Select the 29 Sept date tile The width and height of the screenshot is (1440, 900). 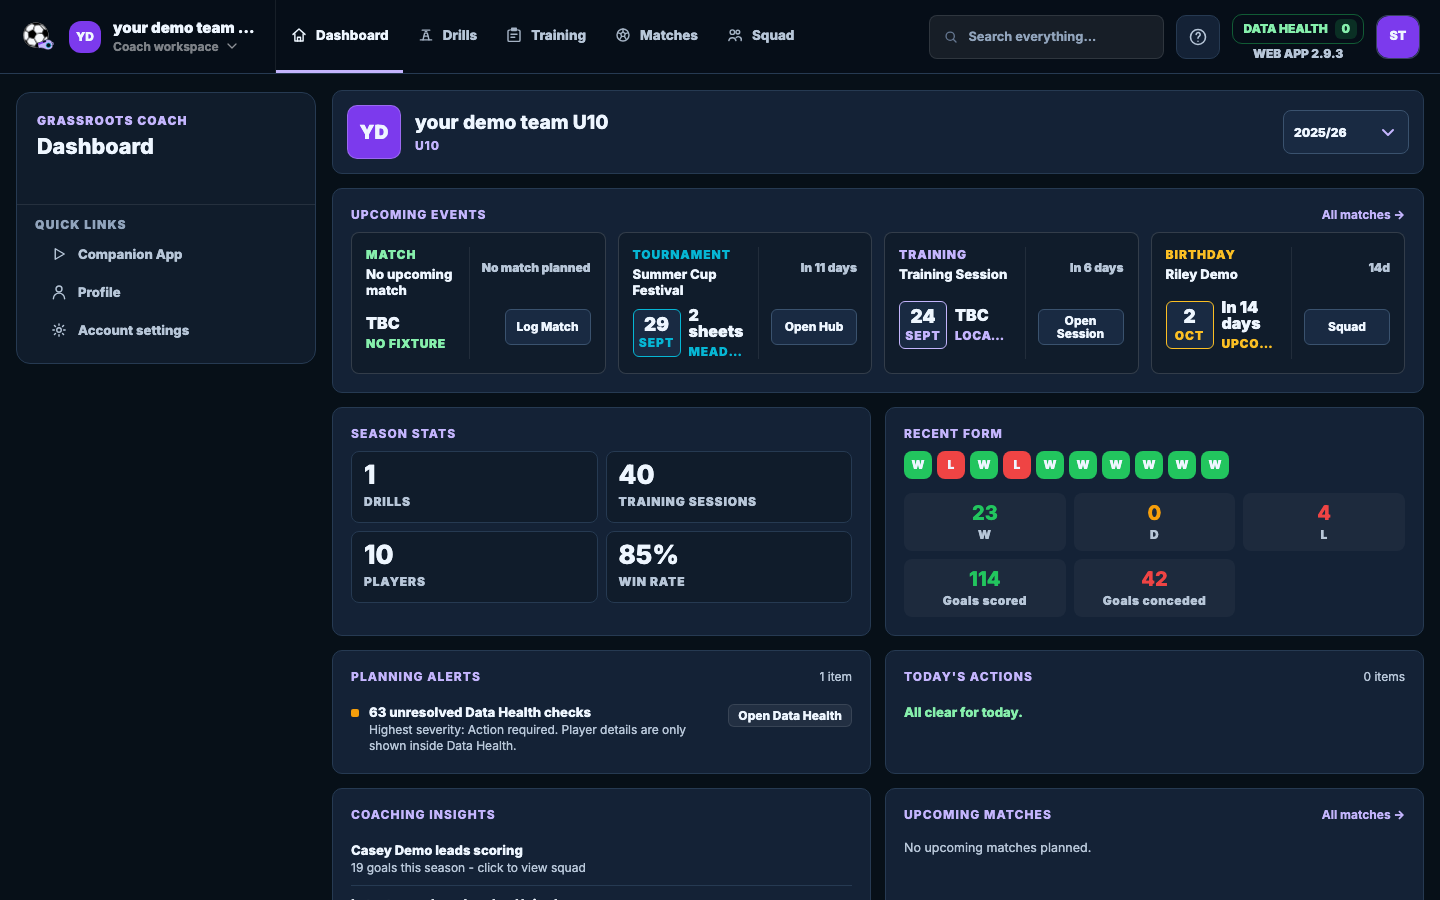[657, 332]
